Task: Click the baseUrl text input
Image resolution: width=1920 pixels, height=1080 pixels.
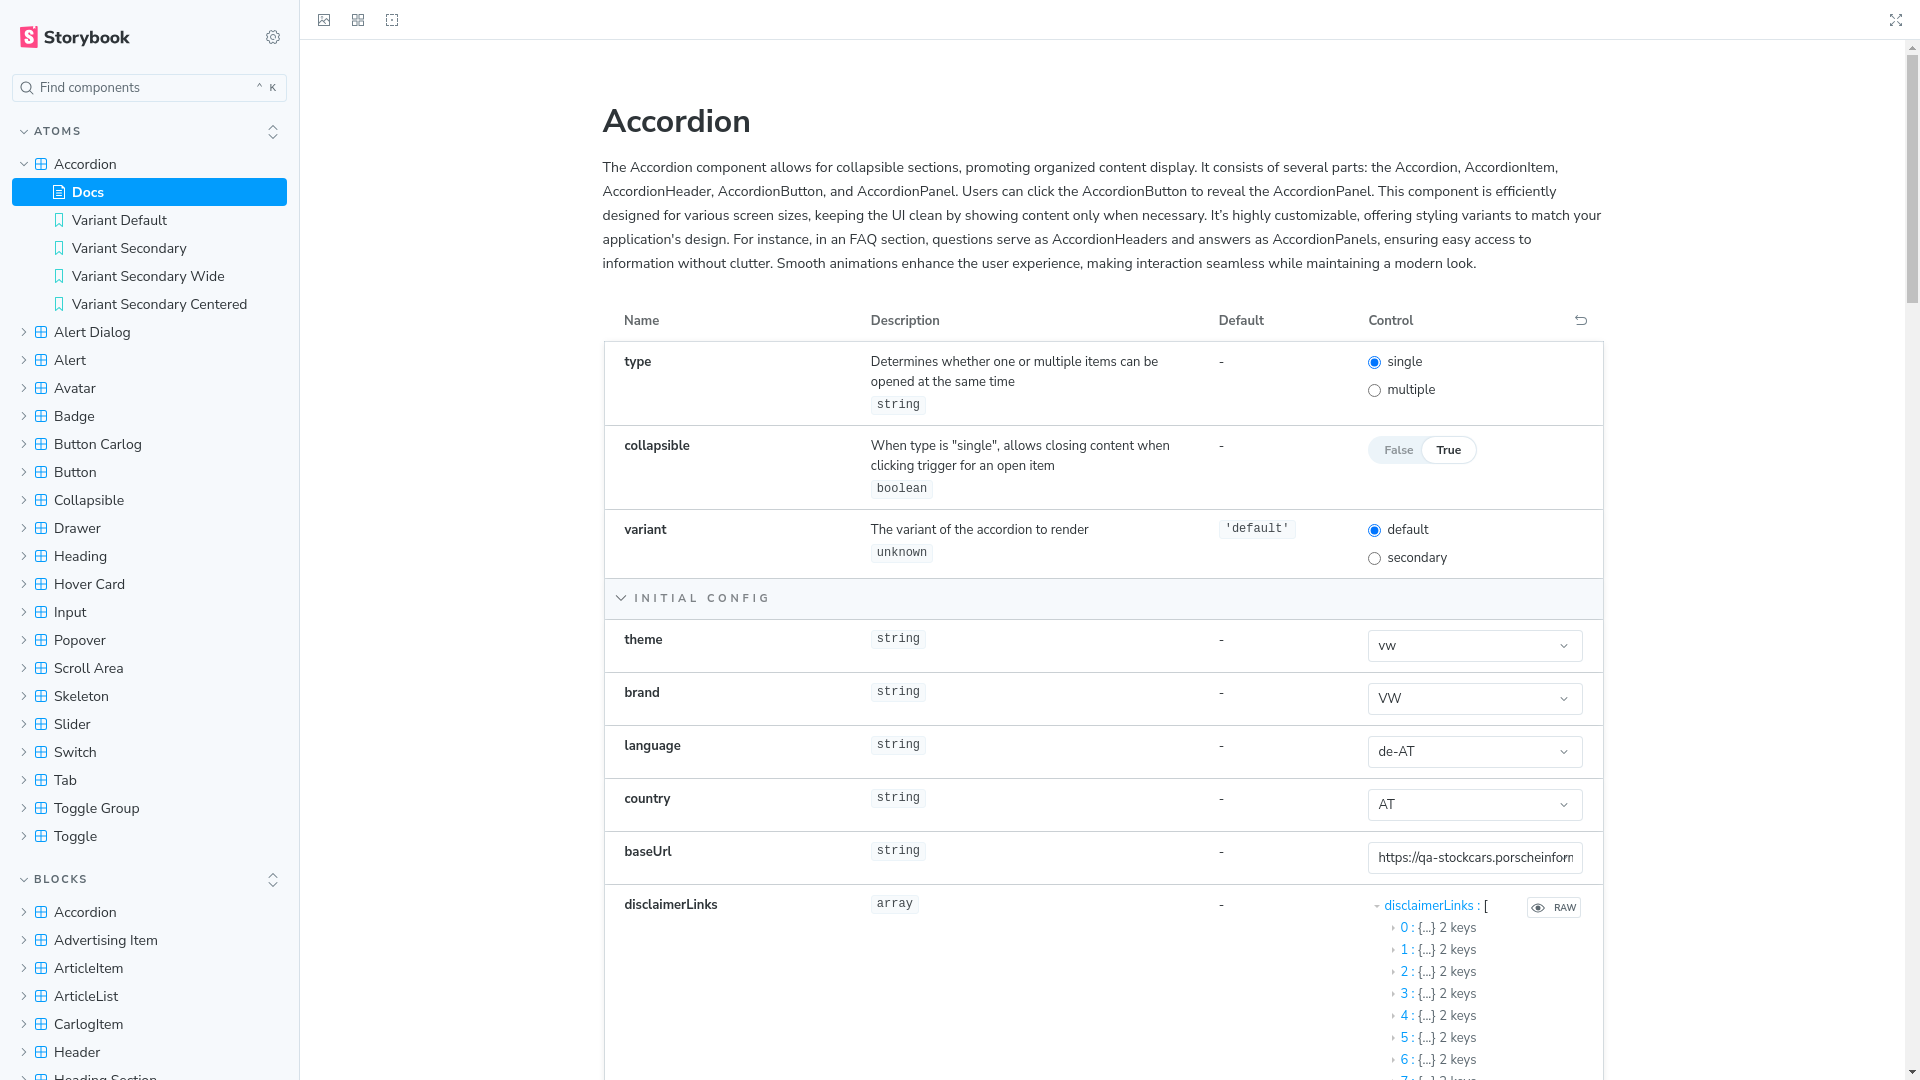Action: [1474, 858]
